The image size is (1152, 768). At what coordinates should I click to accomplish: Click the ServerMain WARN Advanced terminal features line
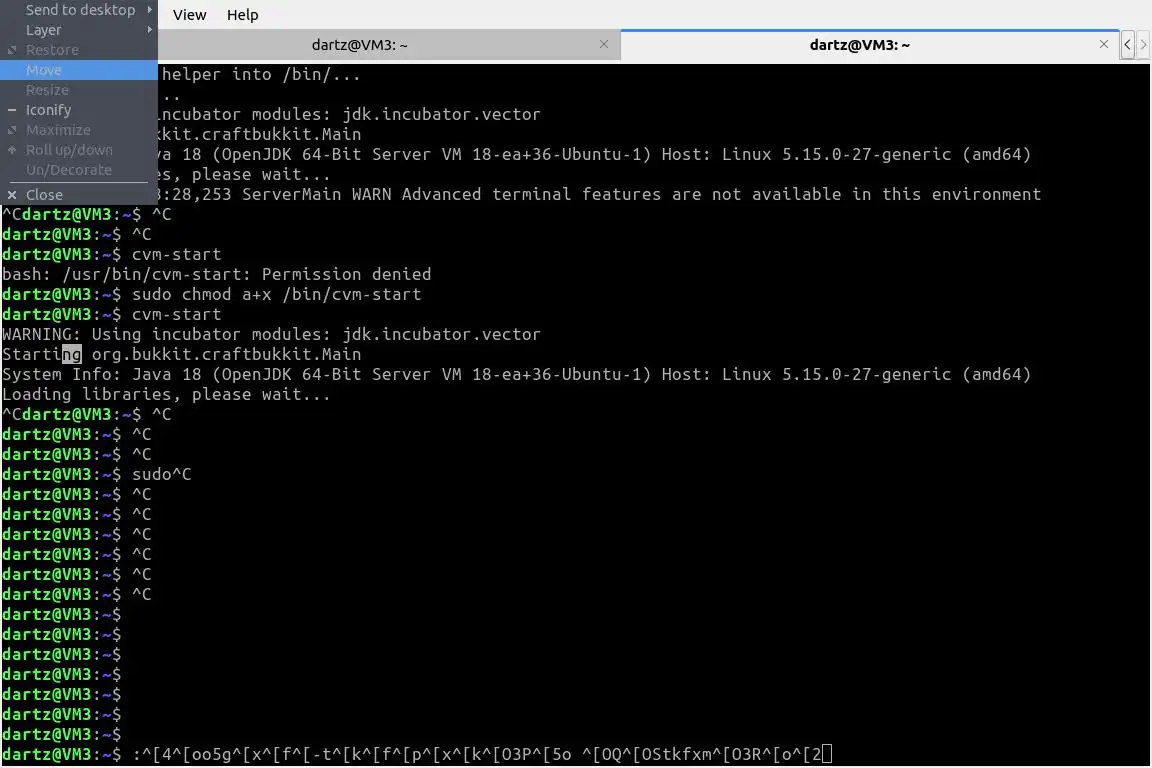point(599,194)
